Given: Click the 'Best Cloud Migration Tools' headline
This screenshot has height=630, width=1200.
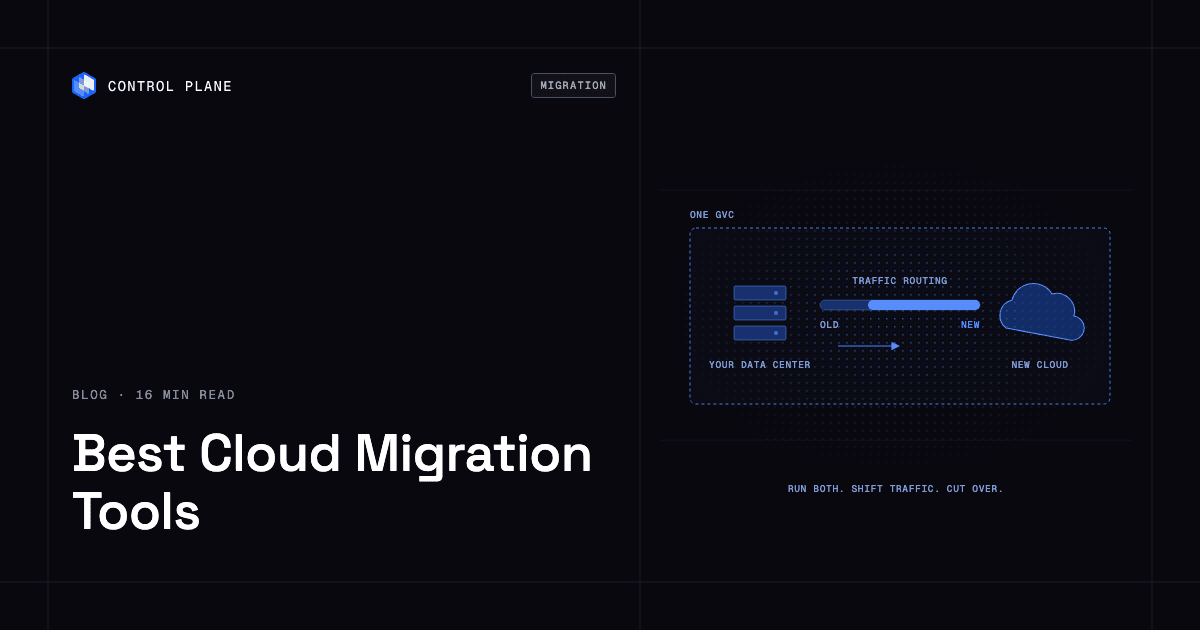Looking at the screenshot, I should 332,482.
